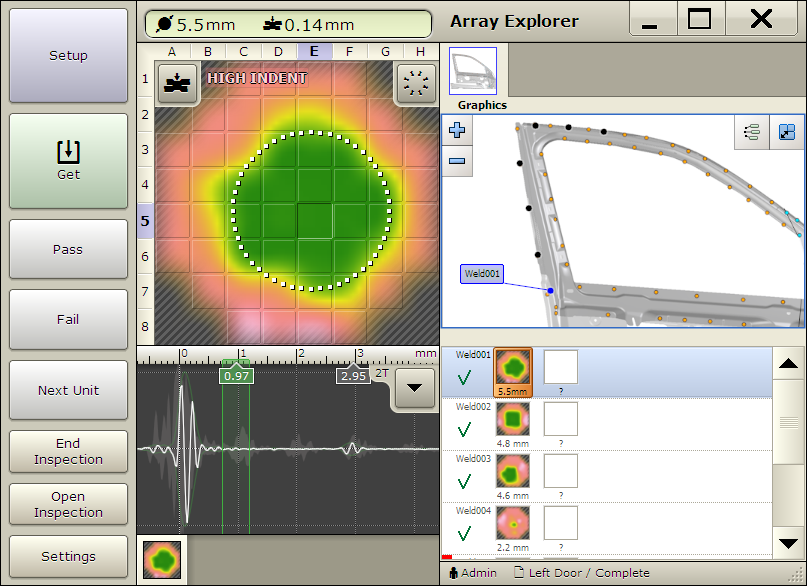Click the indentation icon on the weld map
Screen dimensions: 807x586
pyautogui.click(x=176, y=85)
